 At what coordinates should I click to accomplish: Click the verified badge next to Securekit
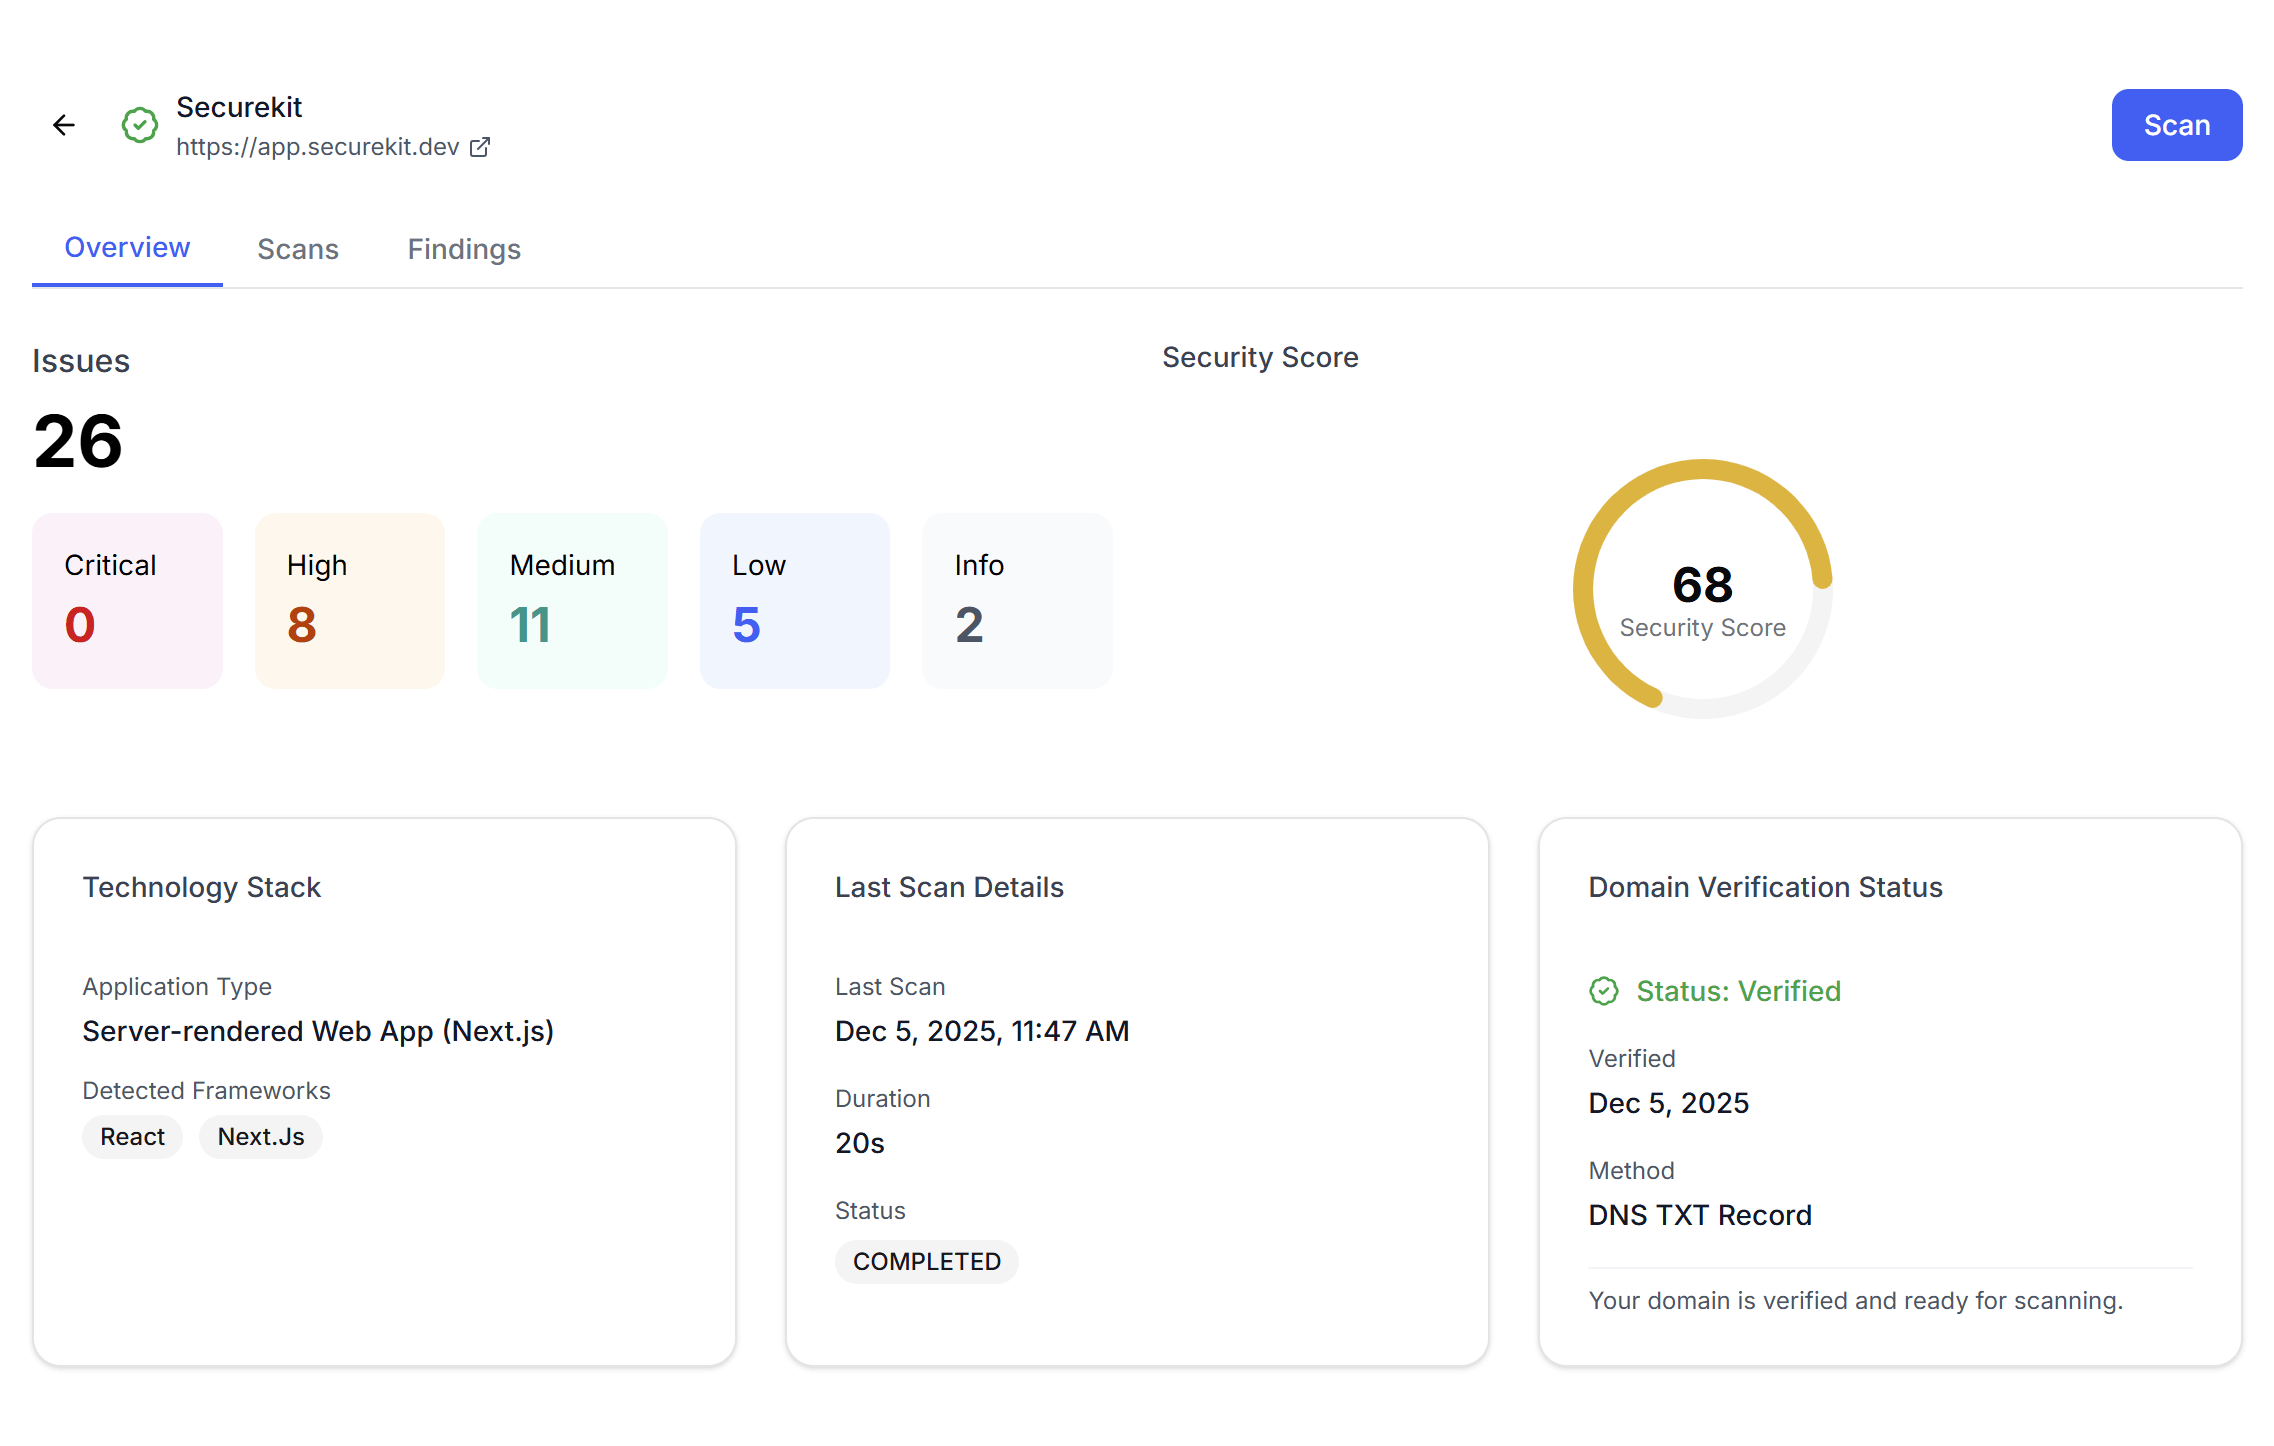[x=139, y=125]
